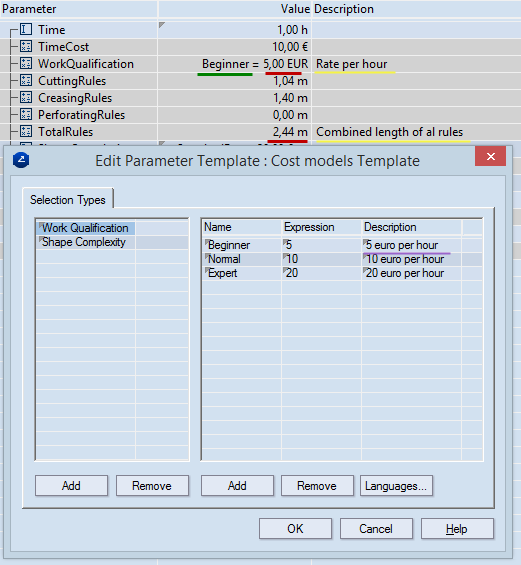Close the Edit Parameter Template dialog
521x565 pixels.
(490, 156)
